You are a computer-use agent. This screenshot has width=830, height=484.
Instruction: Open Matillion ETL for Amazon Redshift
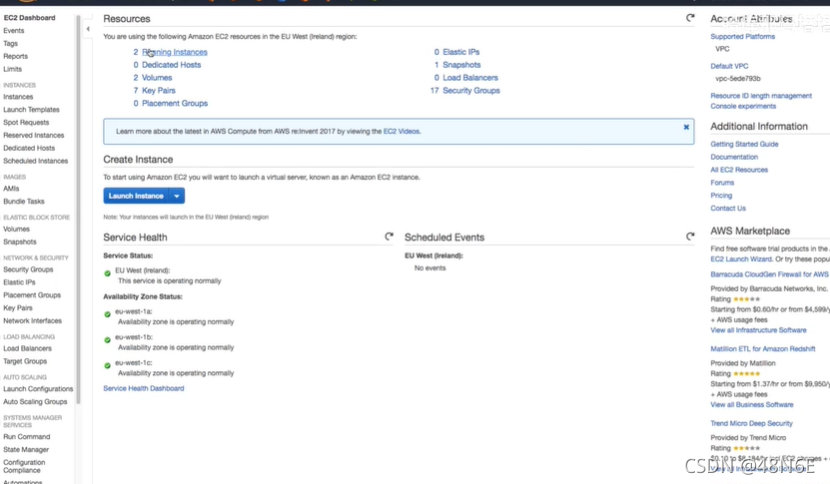point(763,349)
